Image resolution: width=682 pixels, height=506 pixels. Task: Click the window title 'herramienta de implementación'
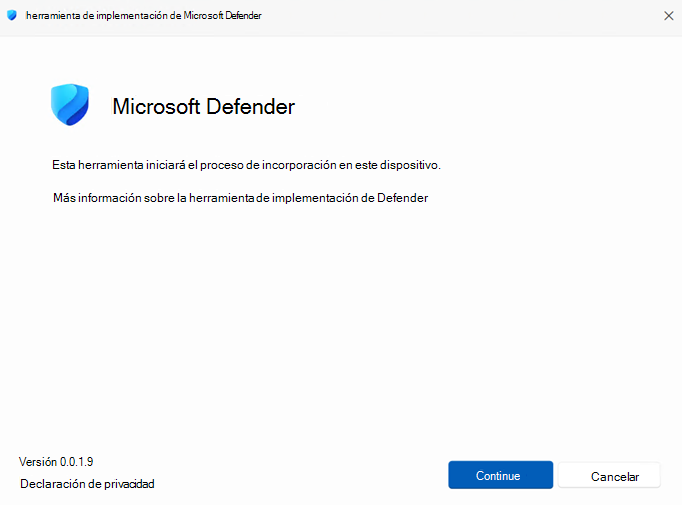[x=144, y=16]
